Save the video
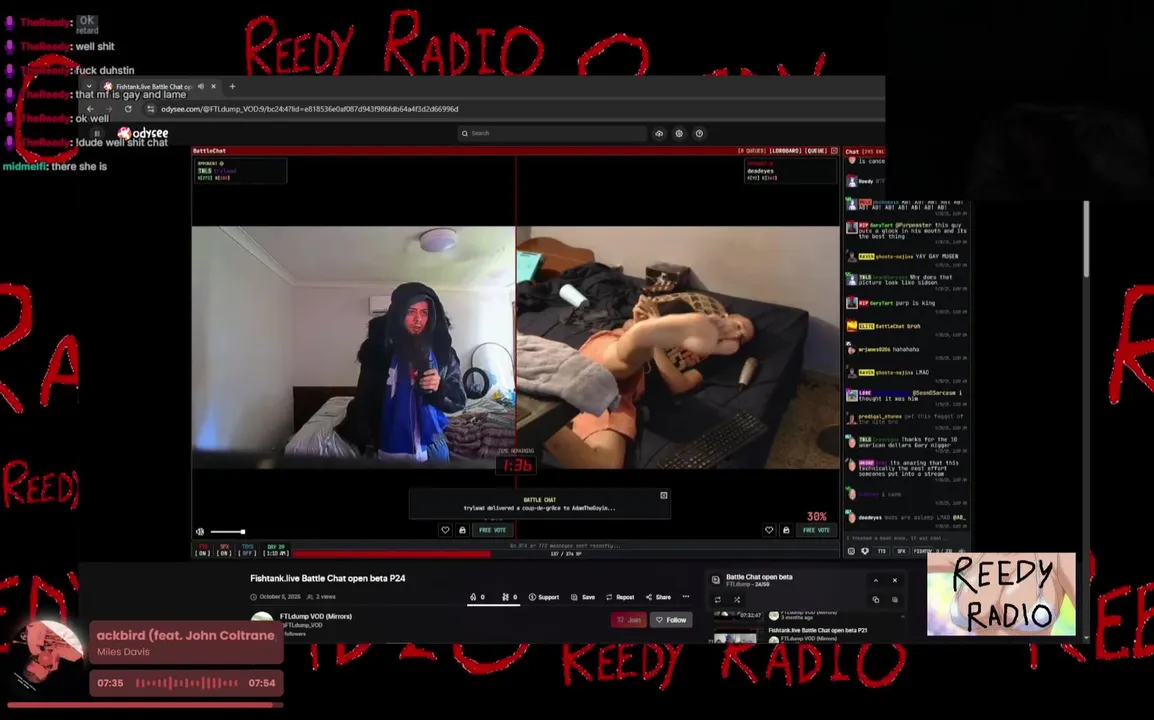The height and width of the screenshot is (720, 1154). pyautogui.click(x=583, y=597)
